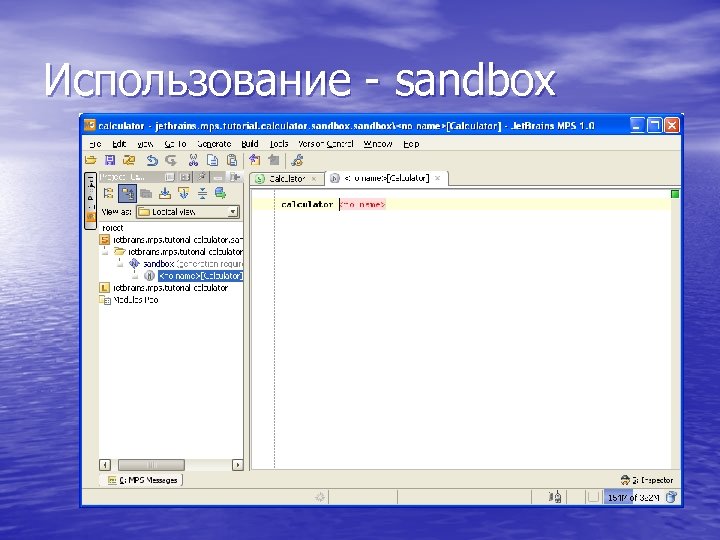
Task: Minimize the Project tool window
Action: coord(218,177)
